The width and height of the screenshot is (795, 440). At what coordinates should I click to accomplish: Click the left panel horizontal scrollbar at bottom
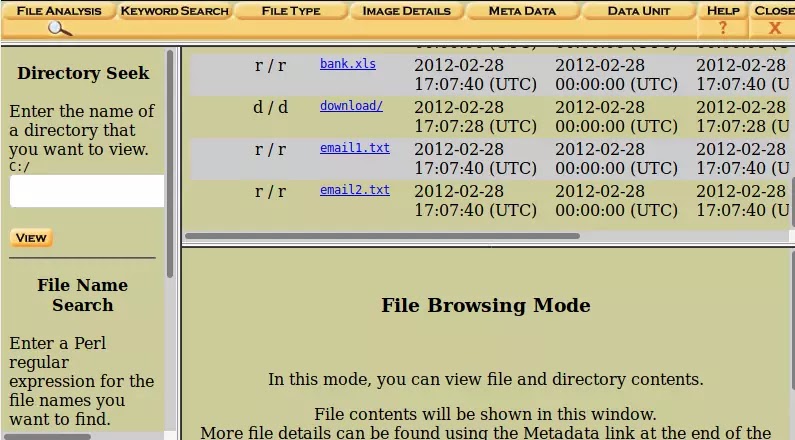pyautogui.click(x=46, y=436)
